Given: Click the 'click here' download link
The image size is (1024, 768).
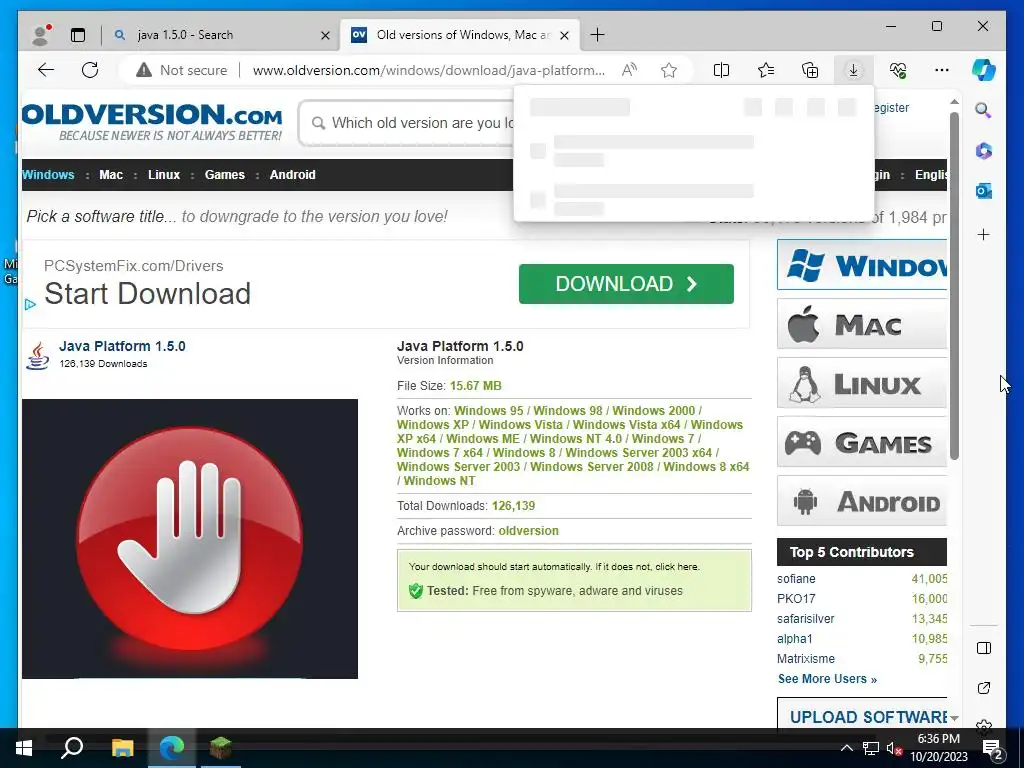Looking at the screenshot, I should pyautogui.click(x=677, y=567).
